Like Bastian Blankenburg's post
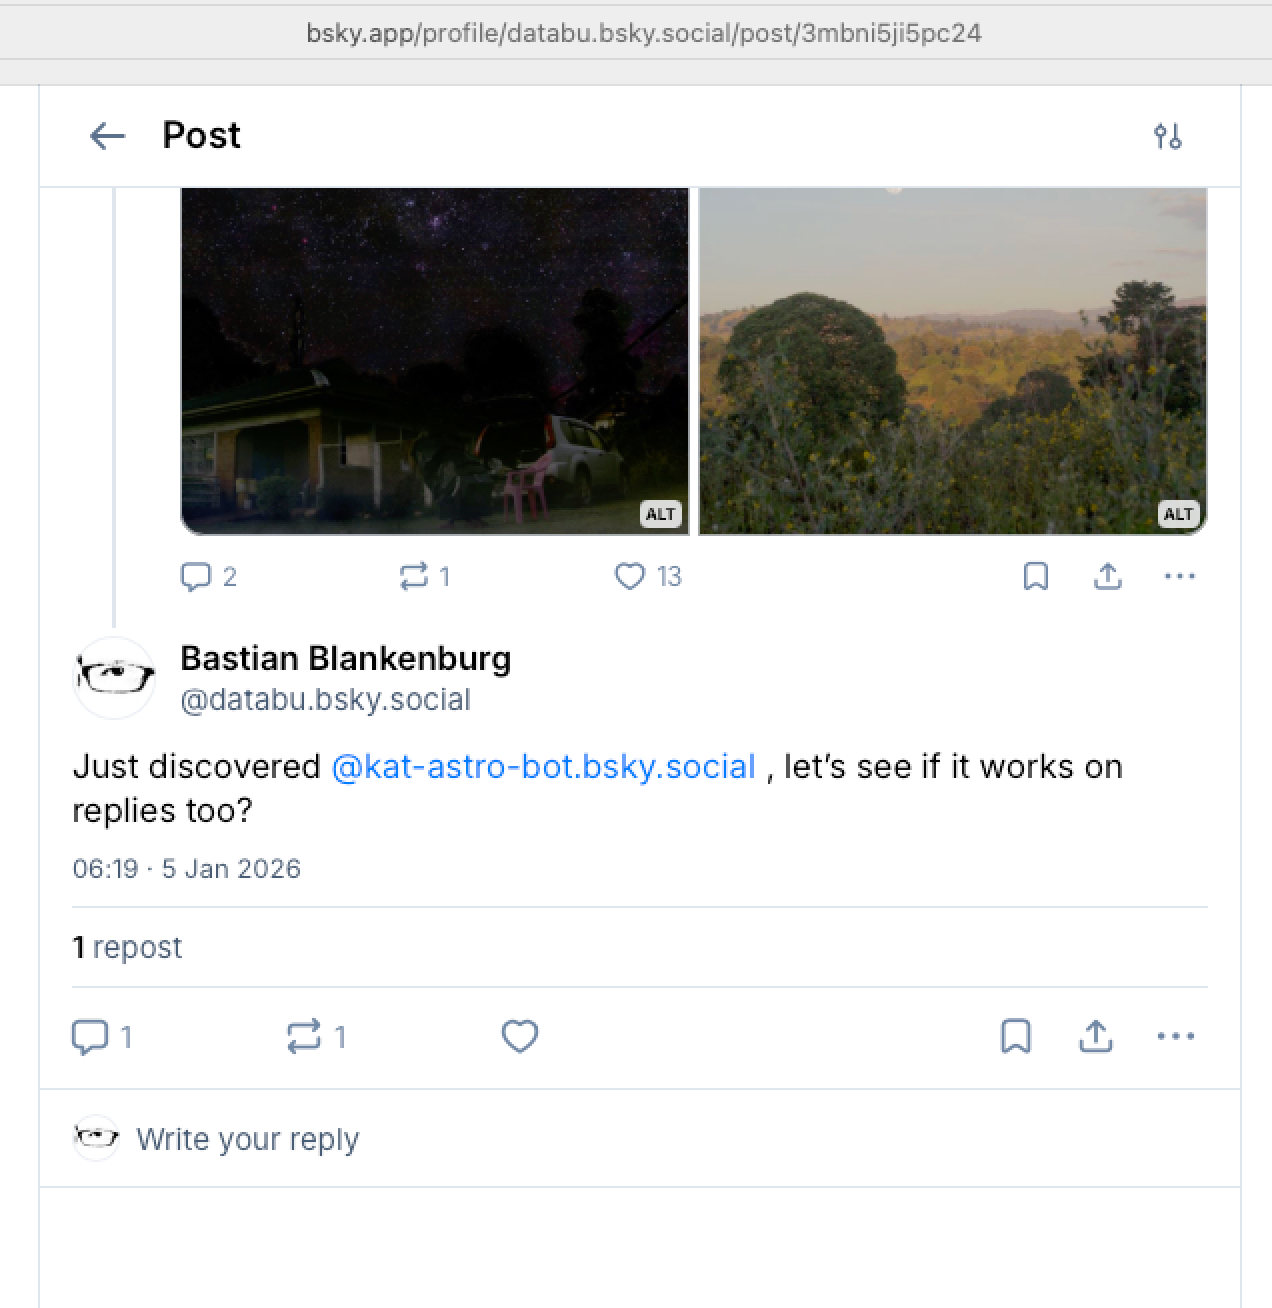1272x1308 pixels. coord(520,1036)
